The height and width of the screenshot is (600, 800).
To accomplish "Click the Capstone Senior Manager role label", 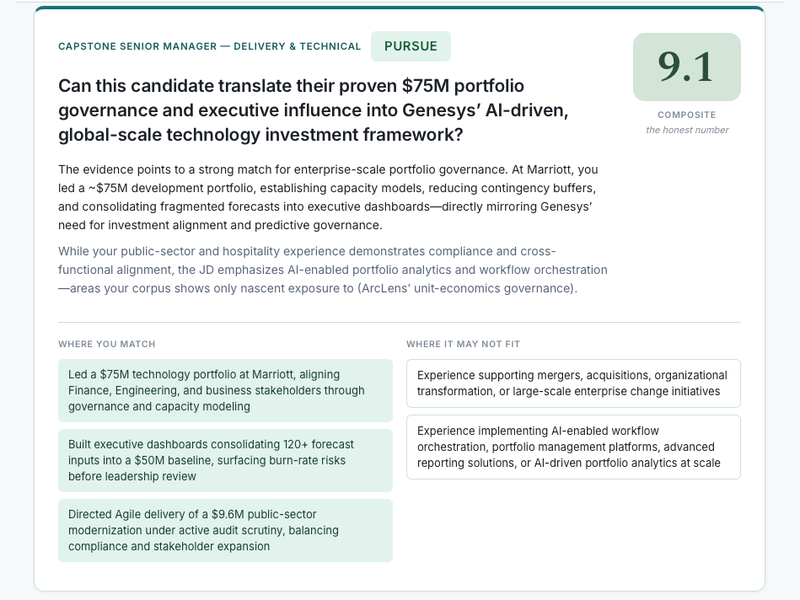I will coord(209,46).
